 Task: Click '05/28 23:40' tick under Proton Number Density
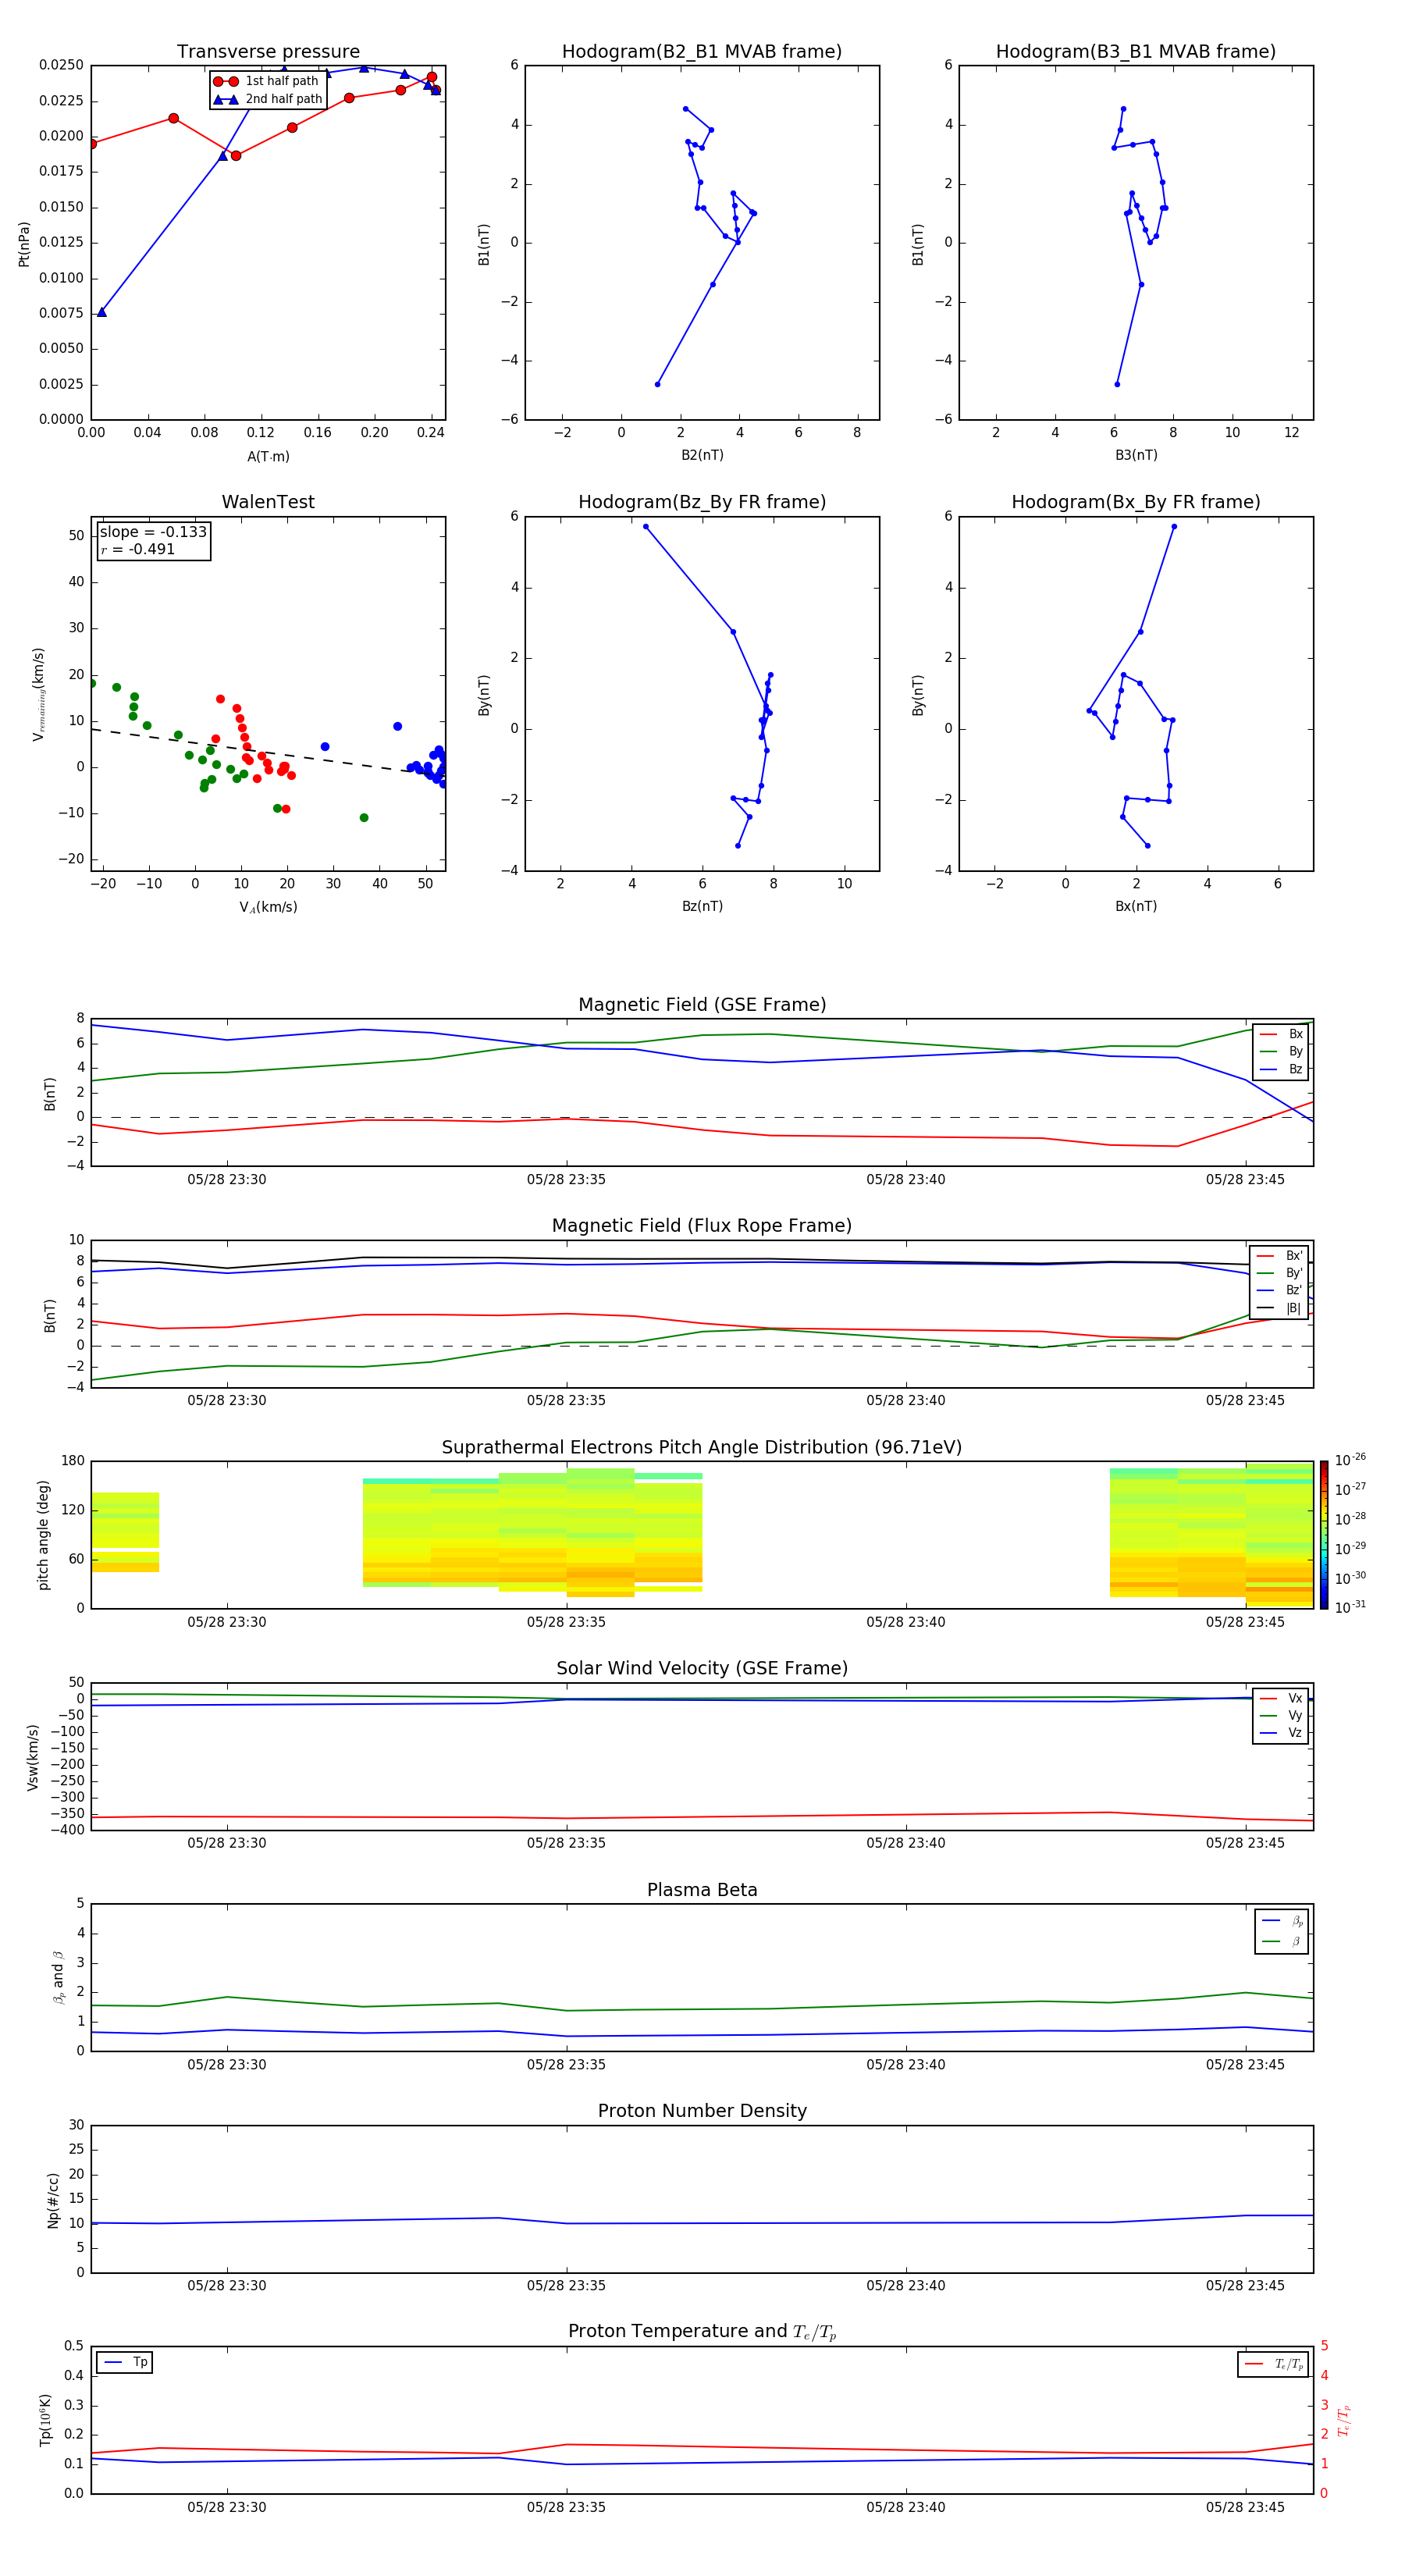tap(906, 2285)
